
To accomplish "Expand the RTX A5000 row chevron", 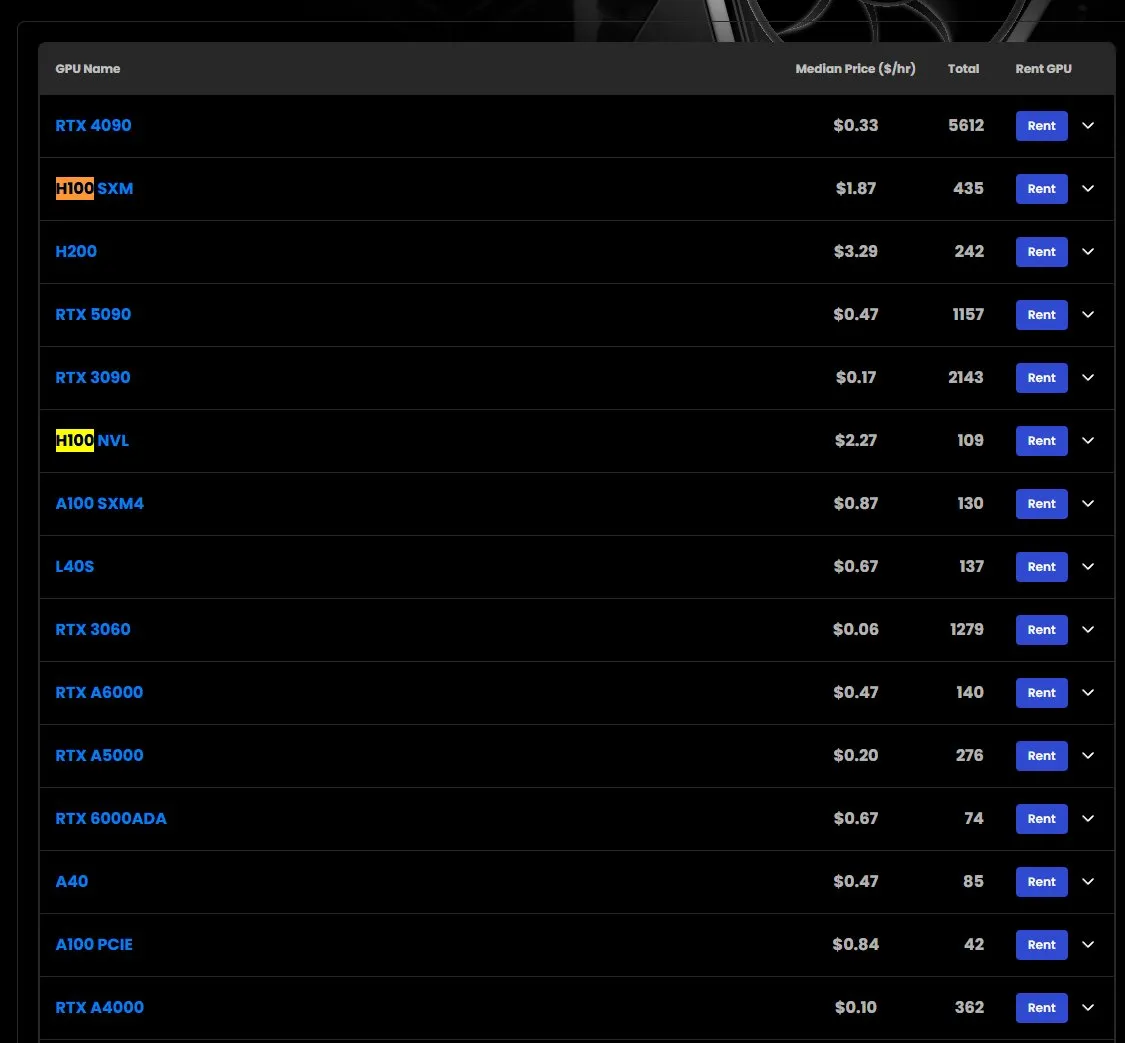I will pos(1088,755).
